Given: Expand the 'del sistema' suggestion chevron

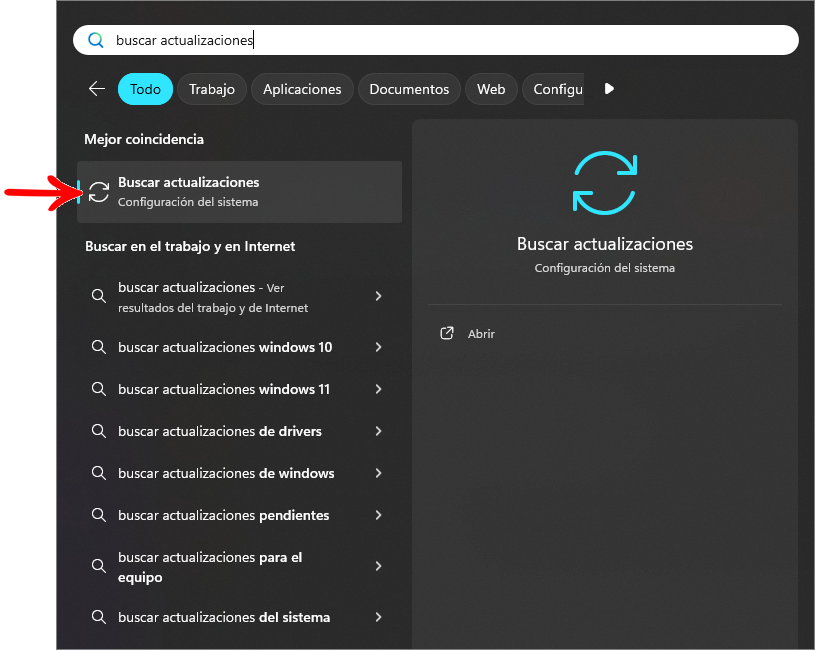Looking at the screenshot, I should point(378,617).
